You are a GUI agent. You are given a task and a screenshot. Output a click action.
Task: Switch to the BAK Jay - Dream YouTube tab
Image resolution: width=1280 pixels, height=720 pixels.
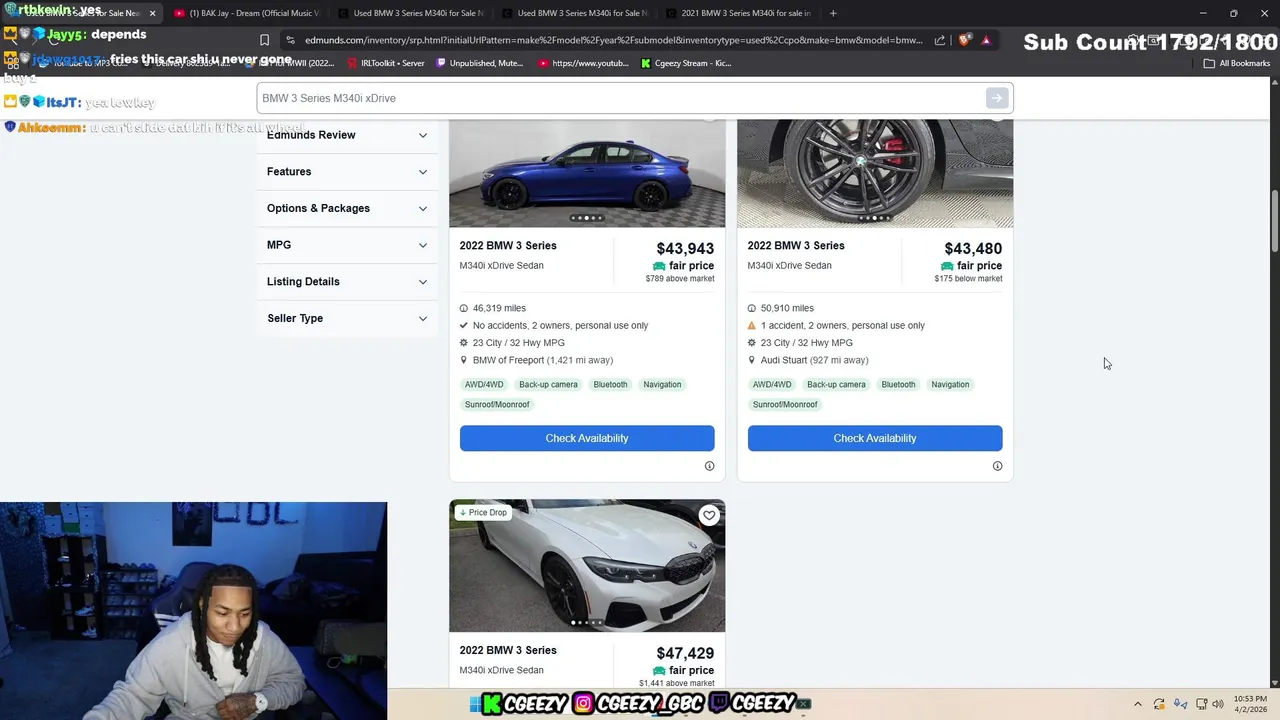(246, 13)
